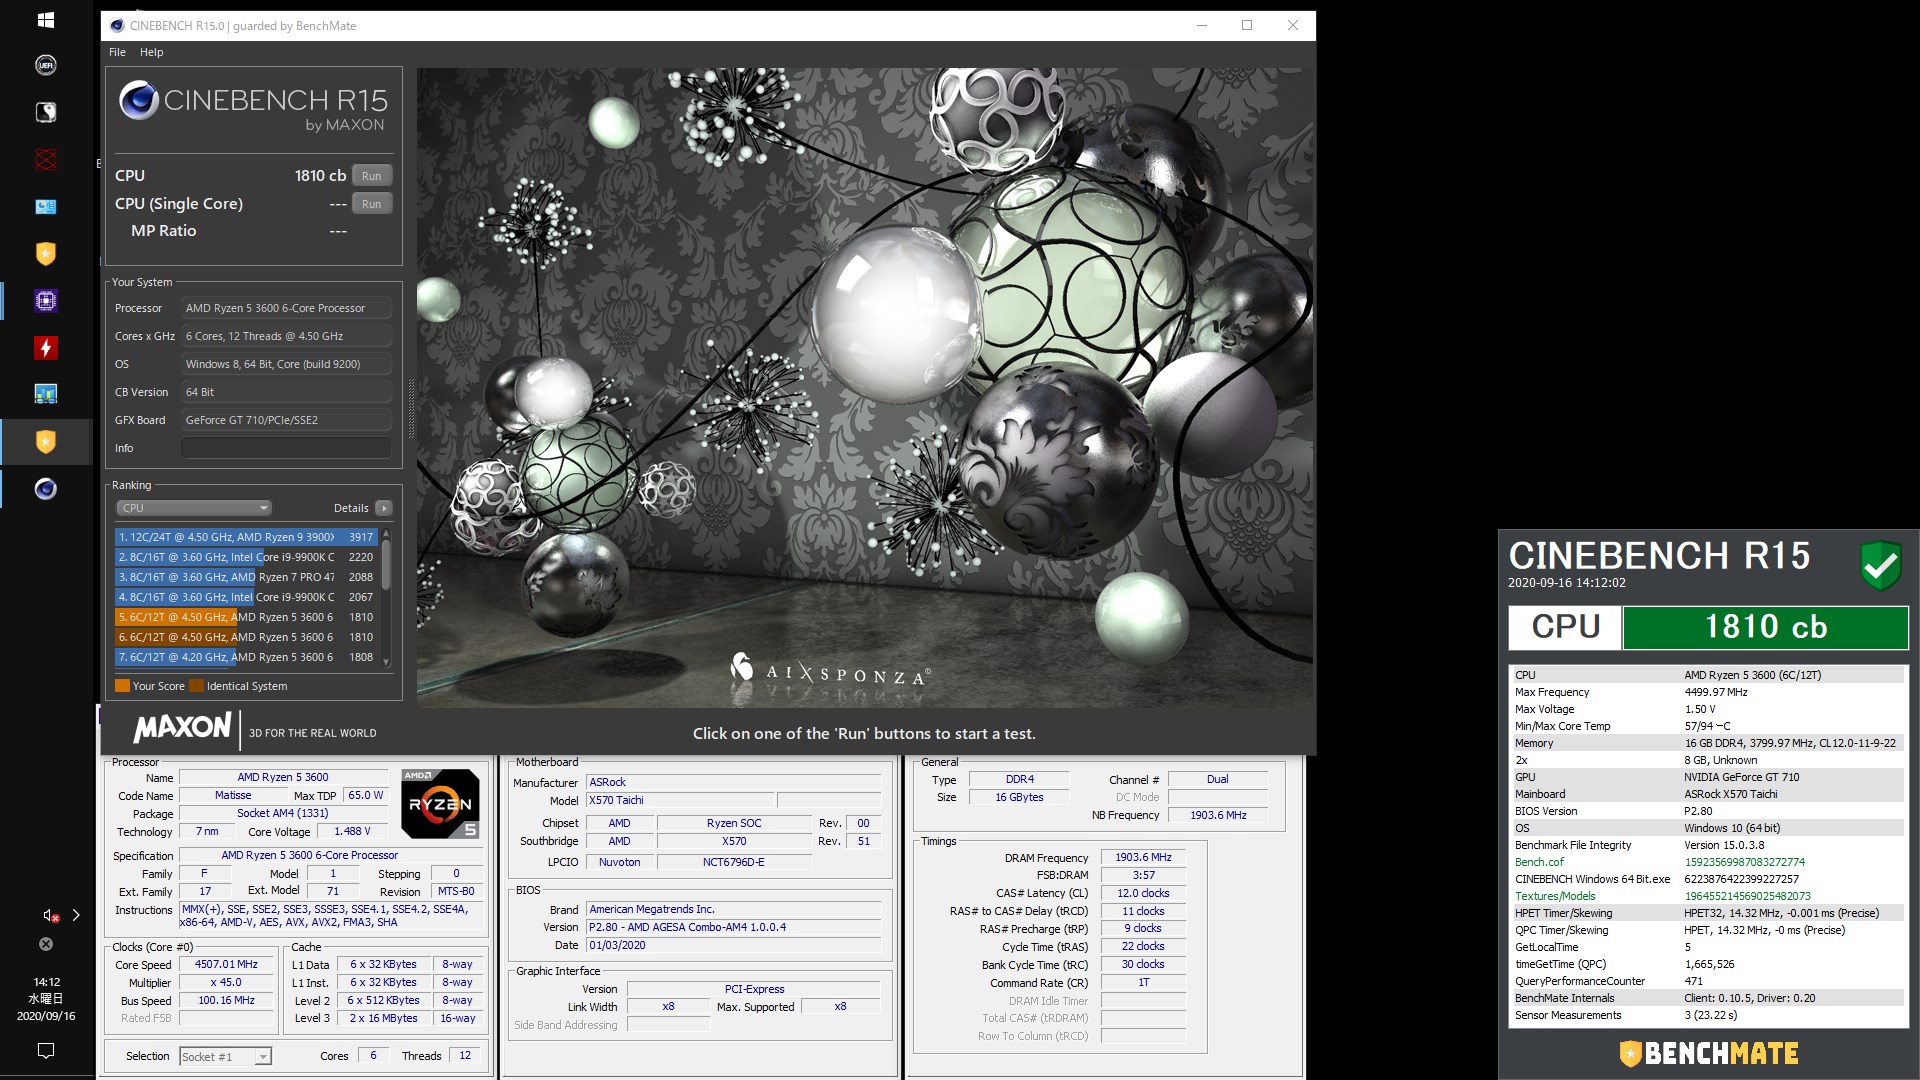Click the Cinebench R15 logo sphere
This screenshot has width=1920, height=1080.
[x=138, y=100]
